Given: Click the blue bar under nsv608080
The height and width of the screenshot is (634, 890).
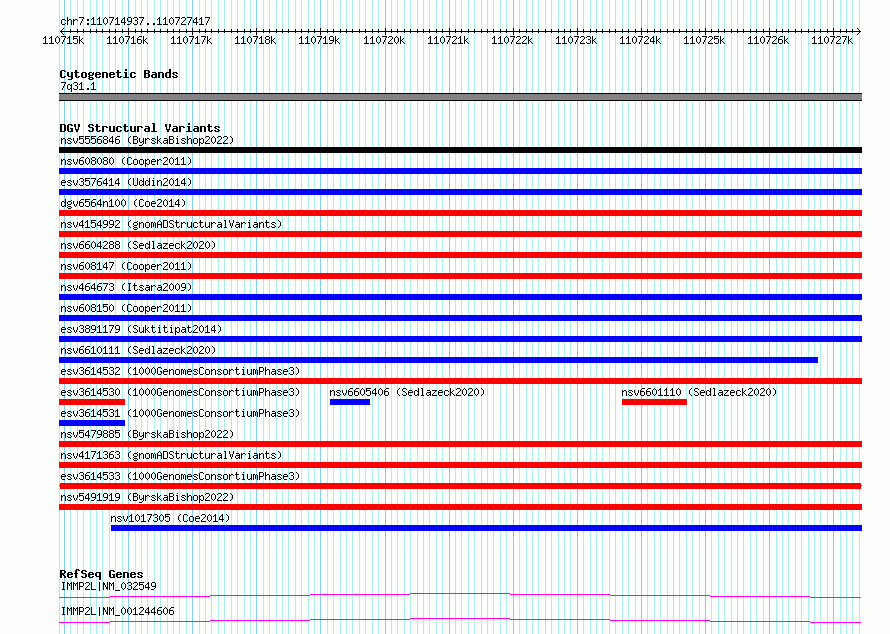Looking at the screenshot, I should coord(460,171).
